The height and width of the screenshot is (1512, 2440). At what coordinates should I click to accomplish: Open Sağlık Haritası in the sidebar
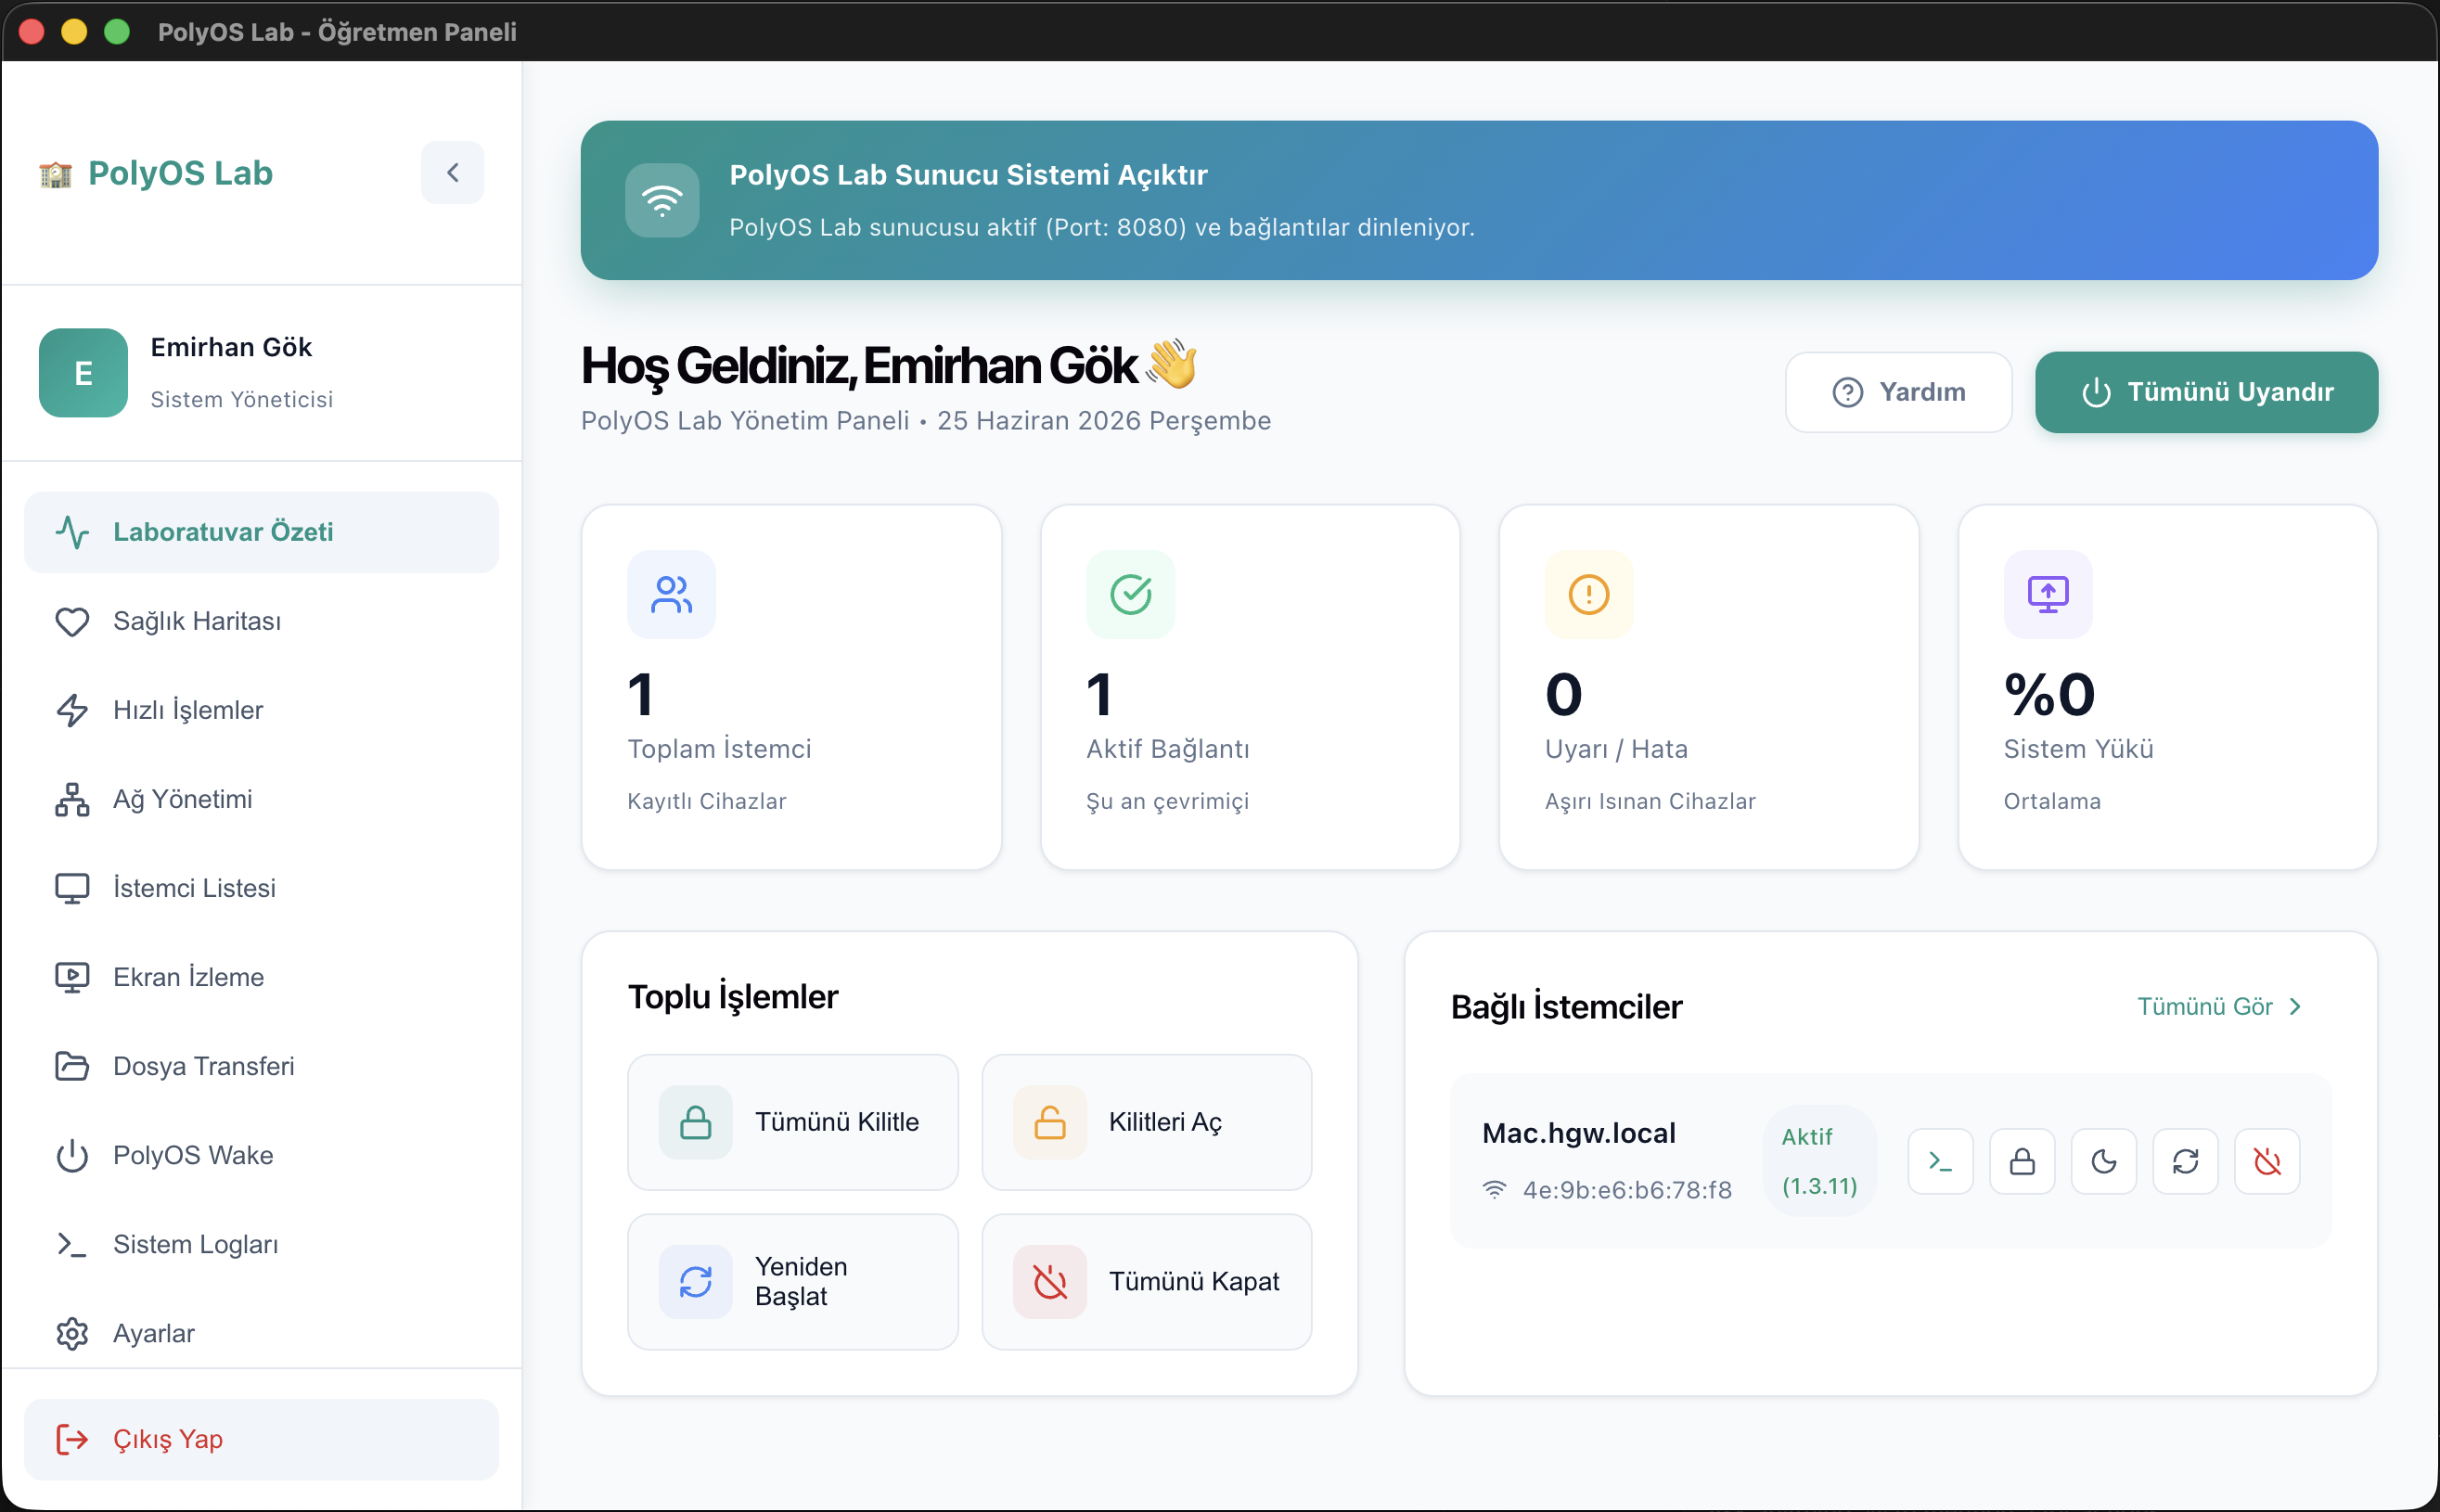pos(261,621)
